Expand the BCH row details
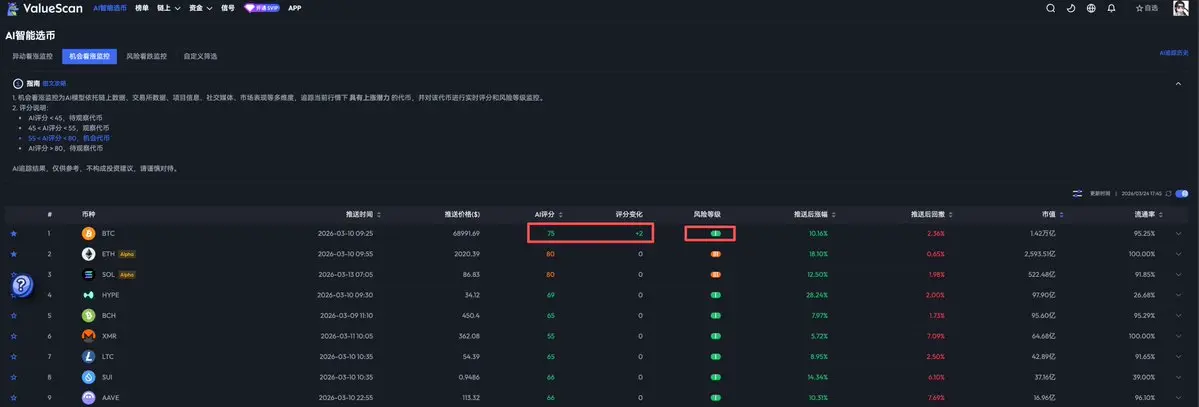This screenshot has width=1199, height=407. 1178,315
